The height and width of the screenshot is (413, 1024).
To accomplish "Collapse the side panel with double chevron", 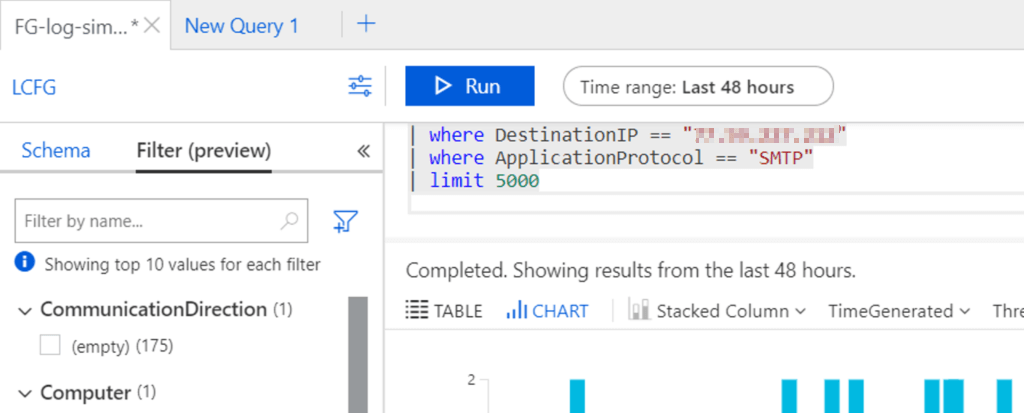I will tap(364, 152).
